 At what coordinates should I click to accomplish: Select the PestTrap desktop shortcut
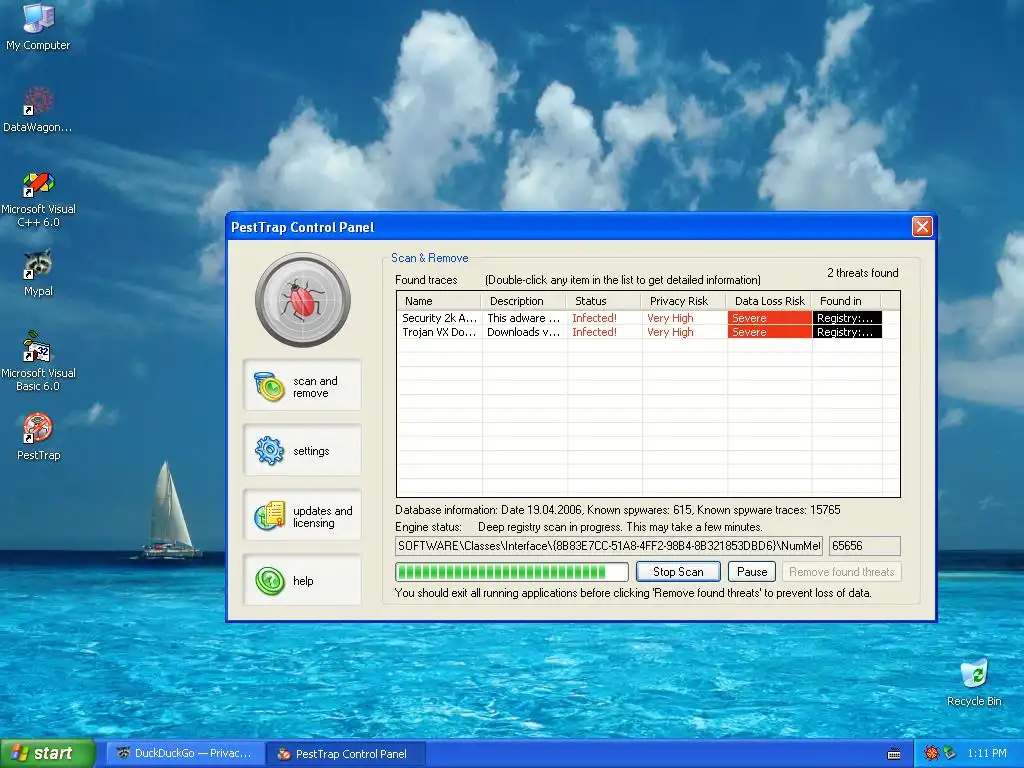[38, 437]
